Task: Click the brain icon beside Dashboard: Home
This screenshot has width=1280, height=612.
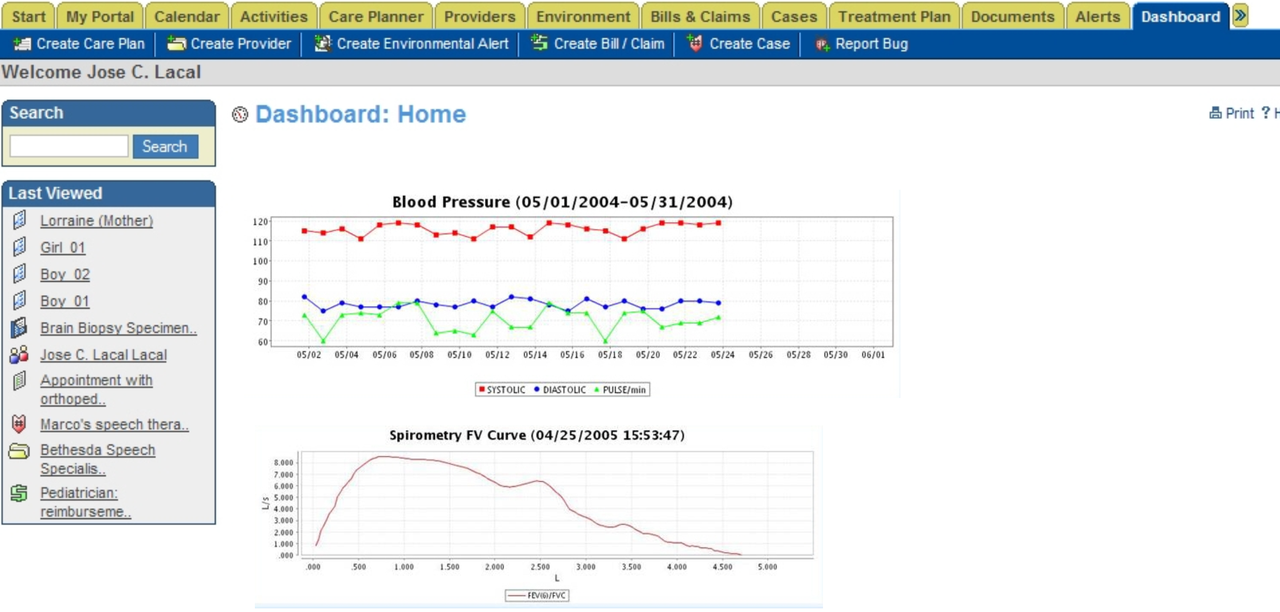Action: pyautogui.click(x=239, y=115)
